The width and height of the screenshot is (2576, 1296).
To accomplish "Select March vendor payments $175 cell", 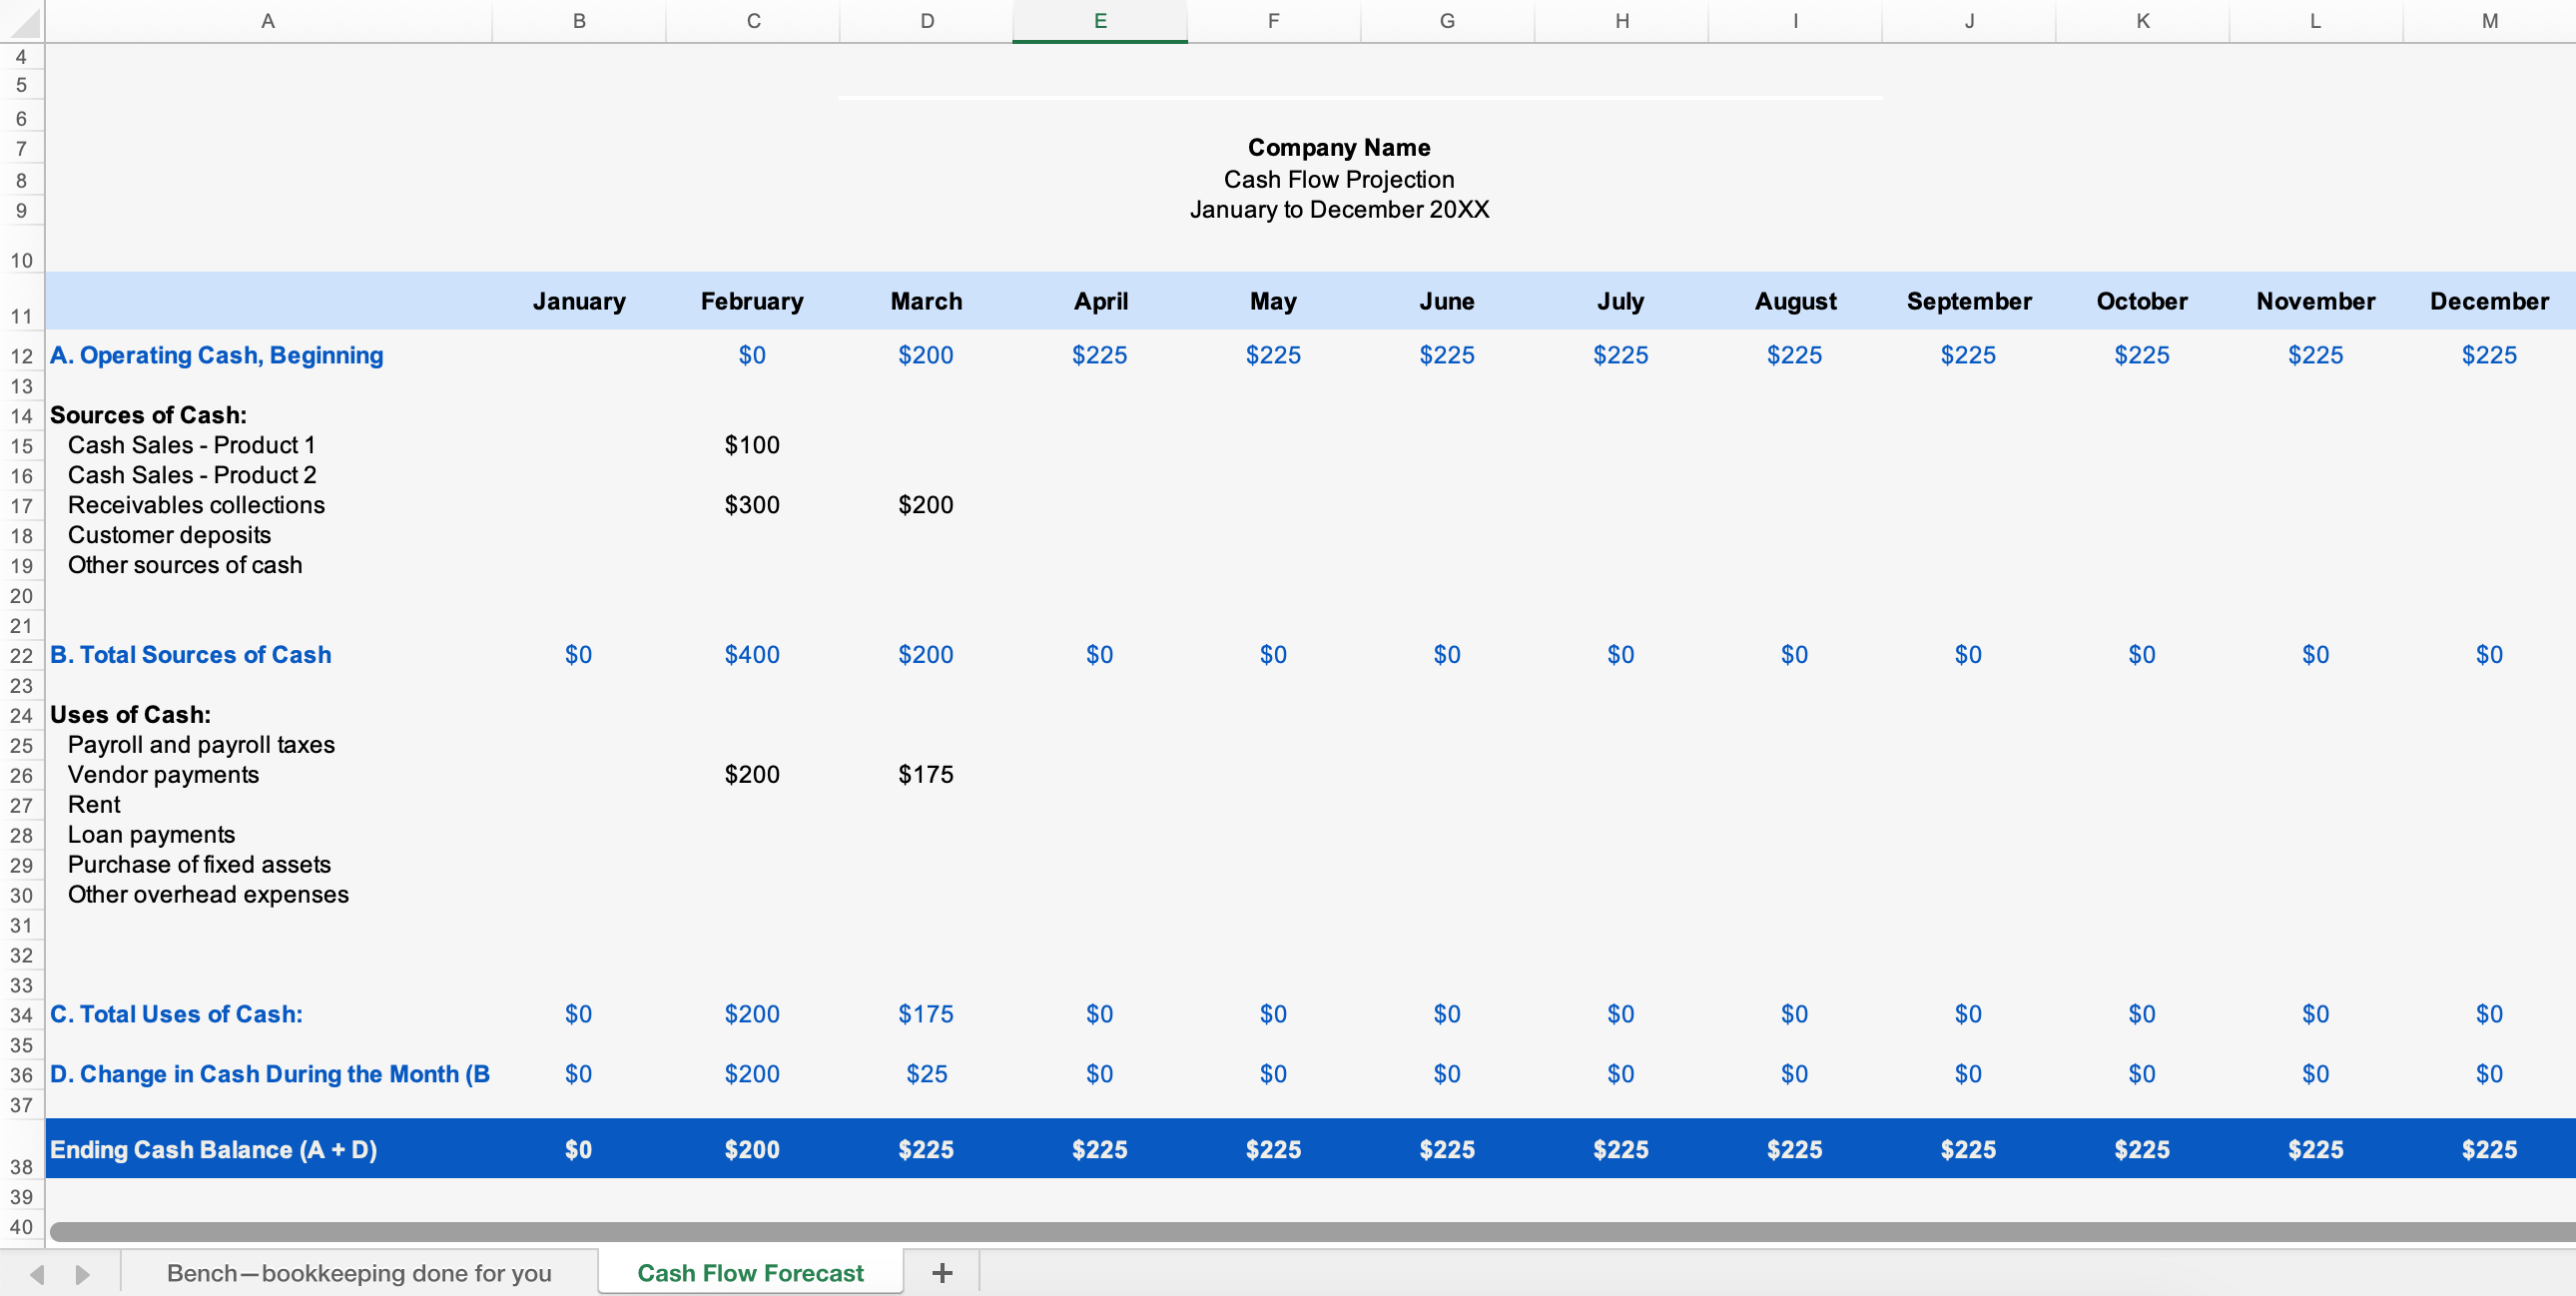I will [x=925, y=774].
